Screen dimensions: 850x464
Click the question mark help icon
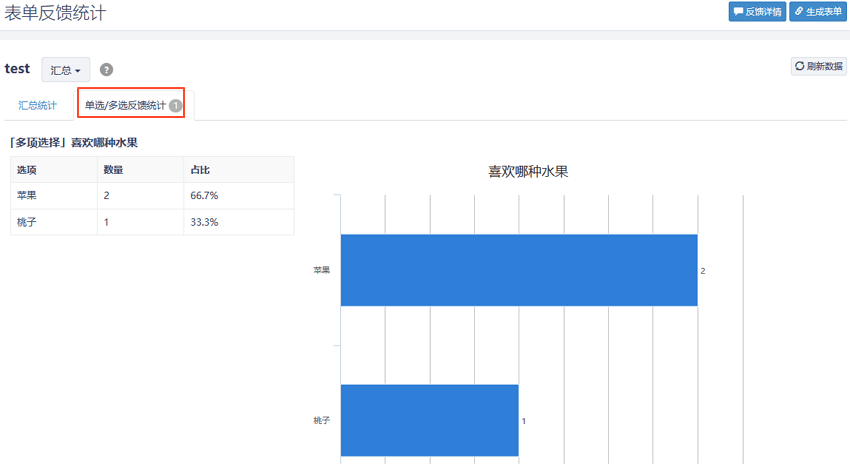click(x=106, y=69)
